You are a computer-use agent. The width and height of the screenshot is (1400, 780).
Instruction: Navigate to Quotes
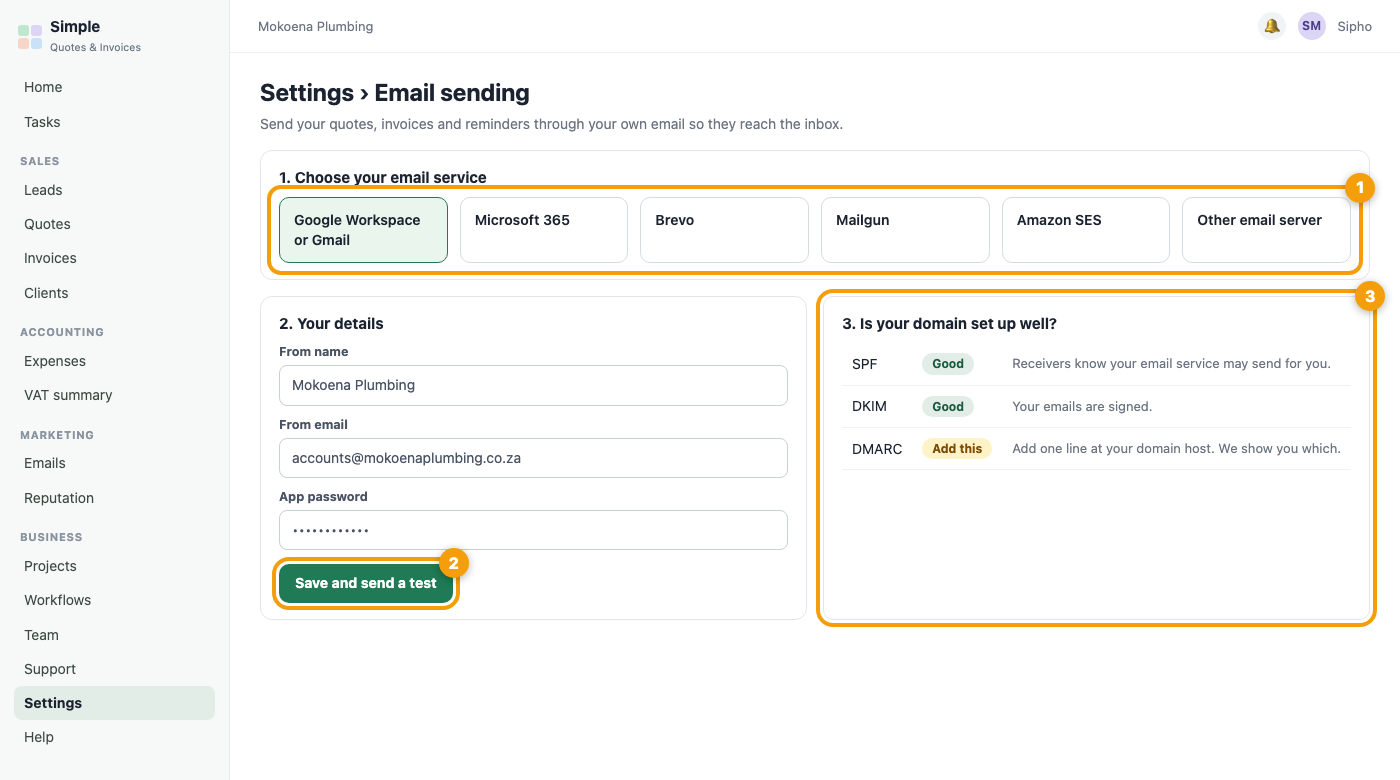pos(114,224)
